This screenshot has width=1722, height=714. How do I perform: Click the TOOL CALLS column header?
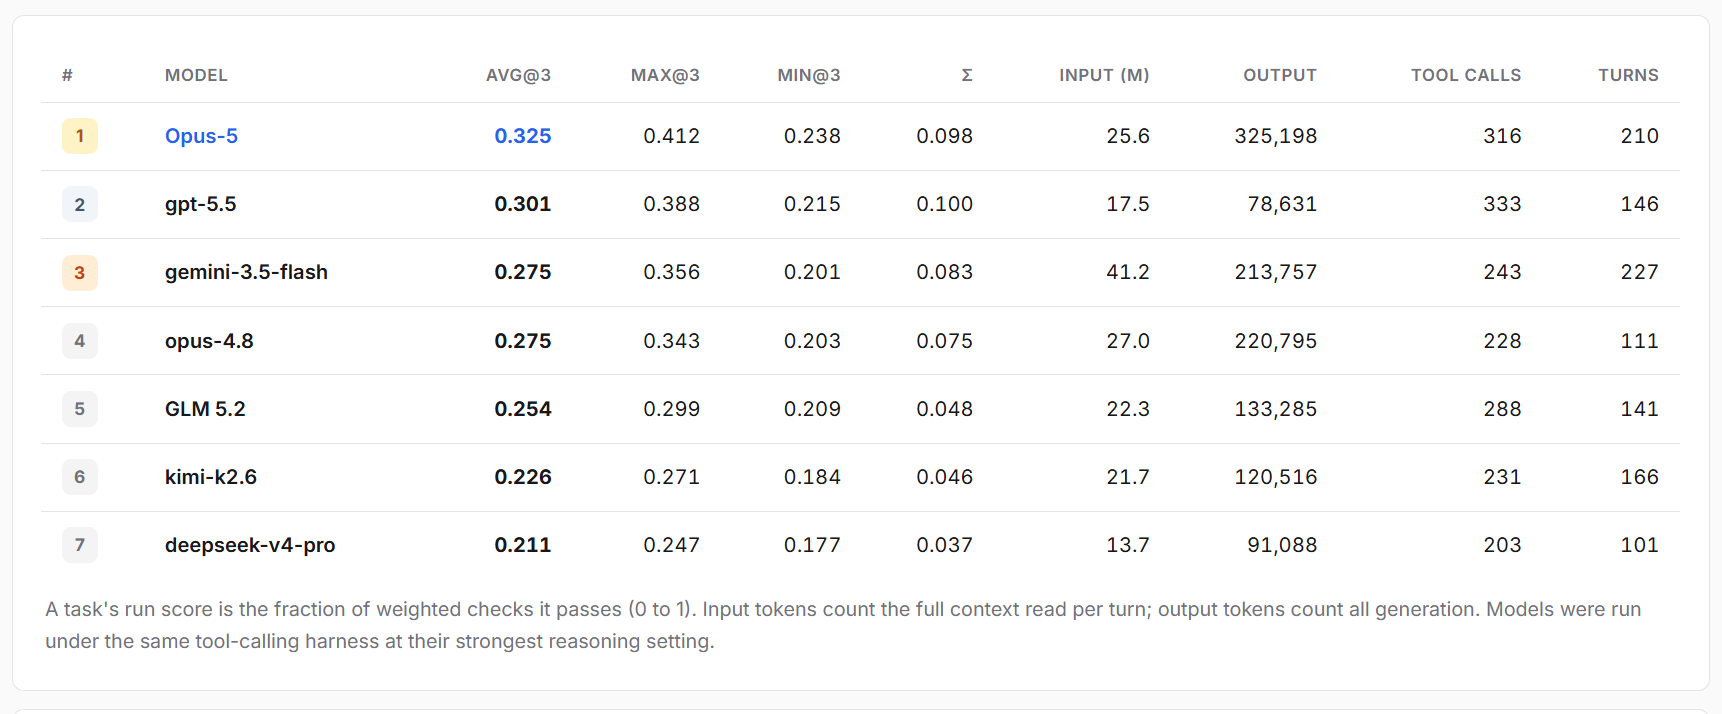coord(1466,75)
